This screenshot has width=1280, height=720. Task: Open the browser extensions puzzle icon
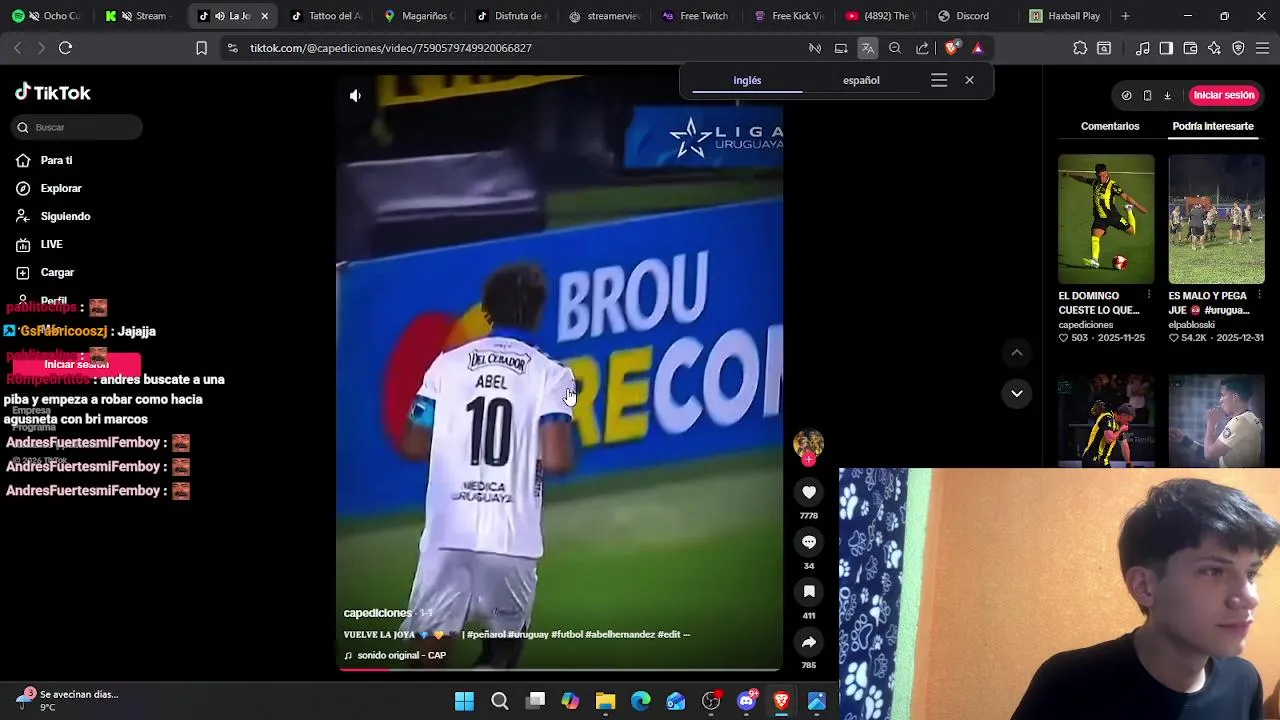[1080, 48]
